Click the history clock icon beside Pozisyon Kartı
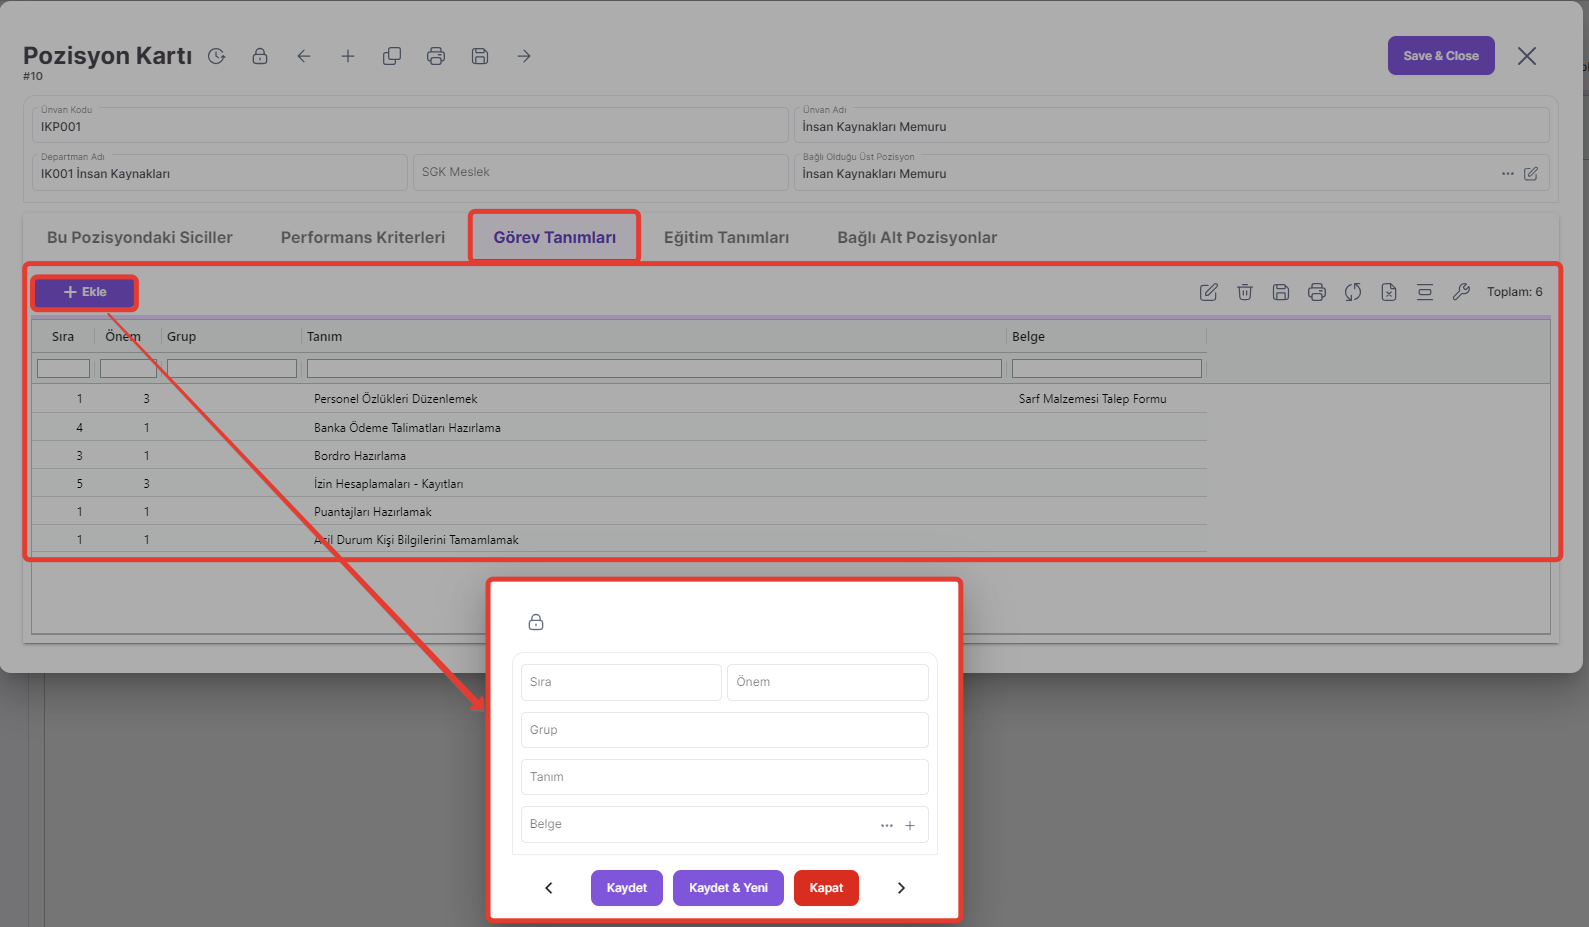The image size is (1589, 927). coord(216,56)
